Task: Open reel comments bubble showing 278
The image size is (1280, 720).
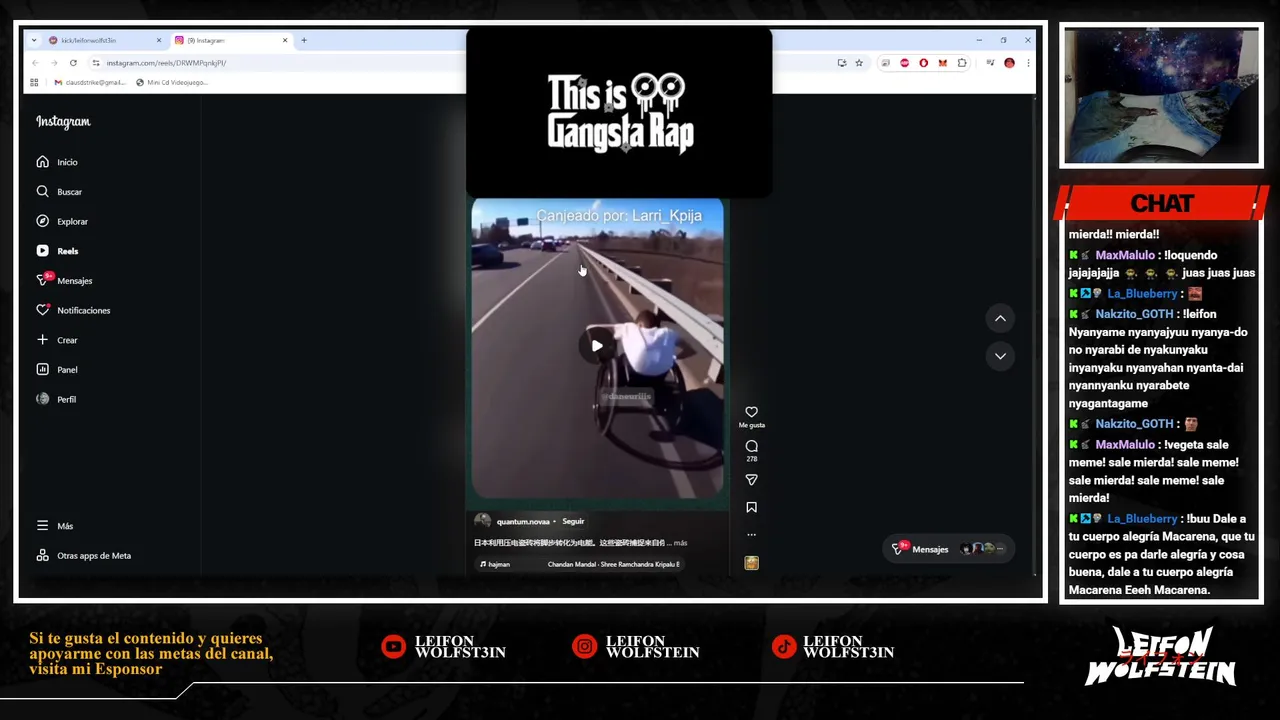Action: [x=751, y=447]
